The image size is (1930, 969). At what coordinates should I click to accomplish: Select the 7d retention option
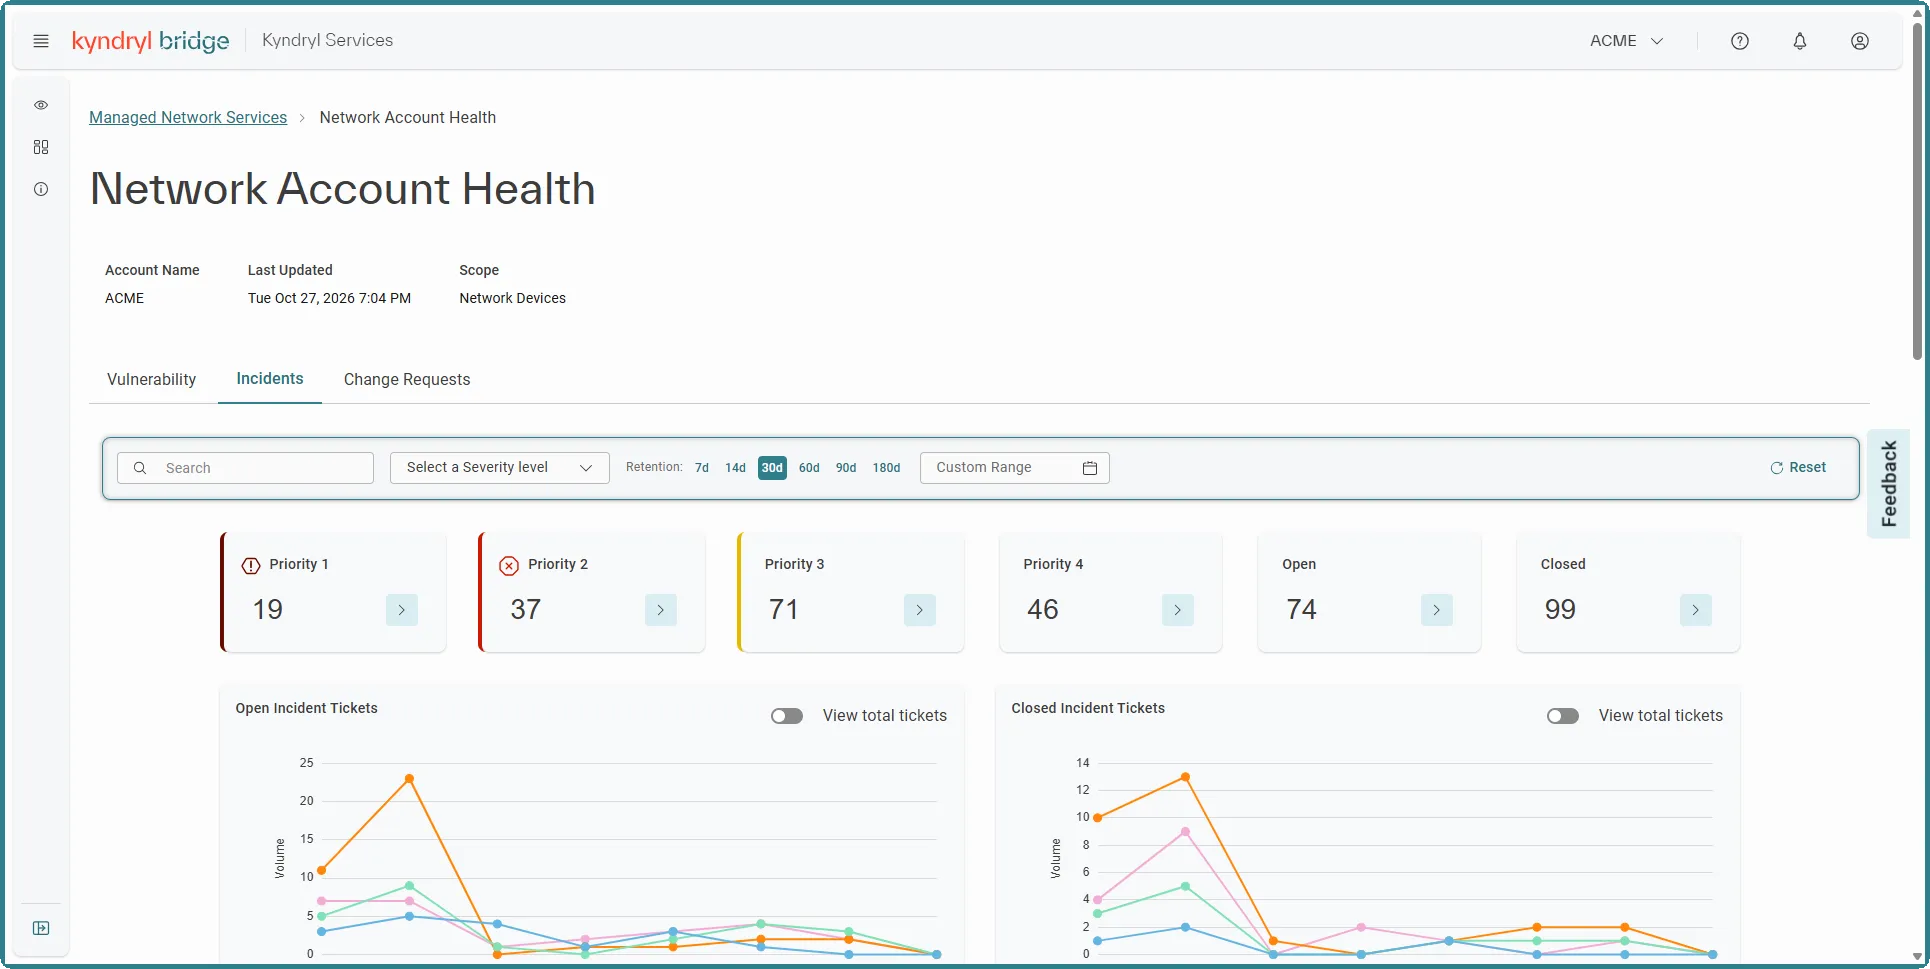coord(702,468)
